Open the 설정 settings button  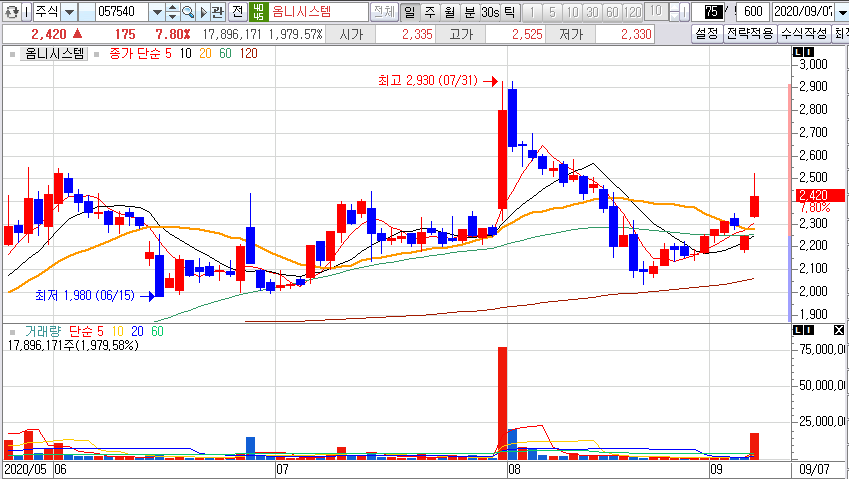point(707,34)
